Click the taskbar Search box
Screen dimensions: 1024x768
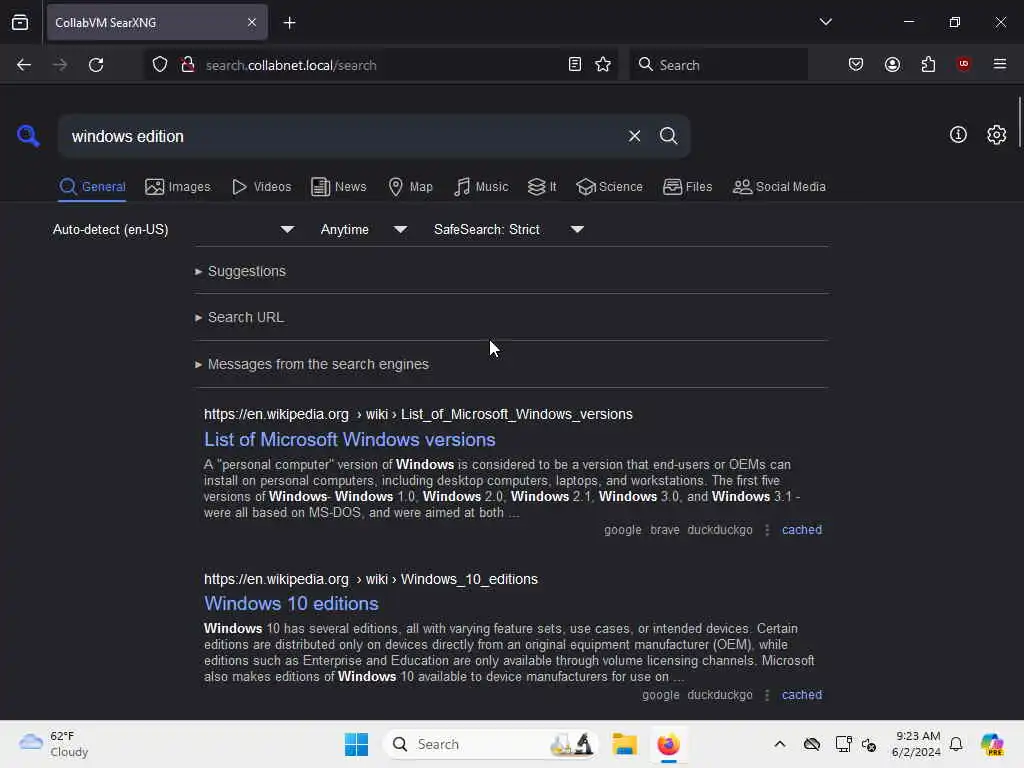(x=491, y=744)
